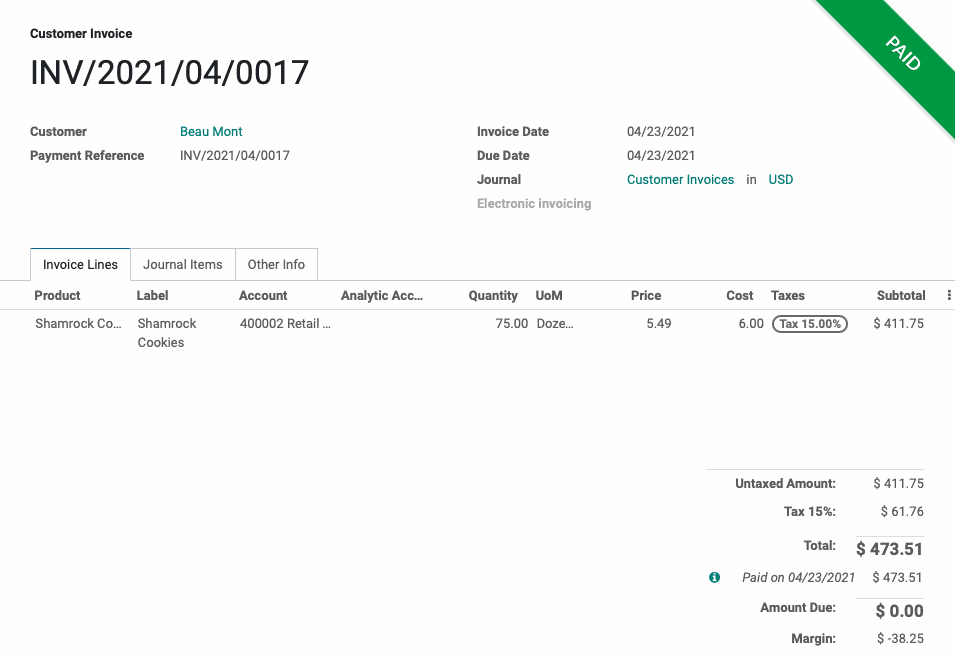Click the Shamrock Co... product cell
Viewport: 955px width, 660px height.
point(79,323)
